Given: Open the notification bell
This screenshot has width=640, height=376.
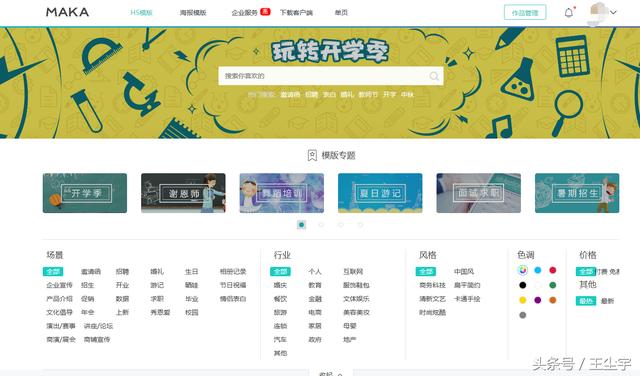Looking at the screenshot, I should pyautogui.click(x=569, y=13).
